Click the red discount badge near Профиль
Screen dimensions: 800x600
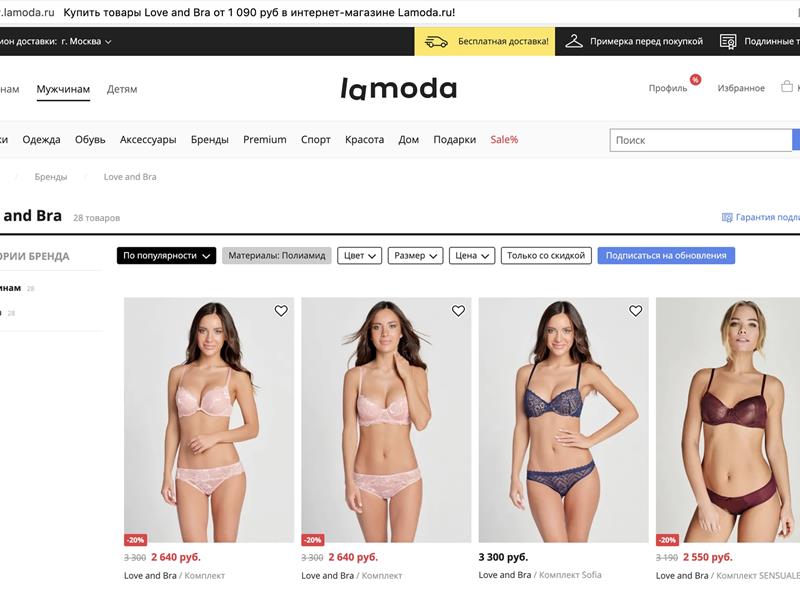click(x=695, y=80)
